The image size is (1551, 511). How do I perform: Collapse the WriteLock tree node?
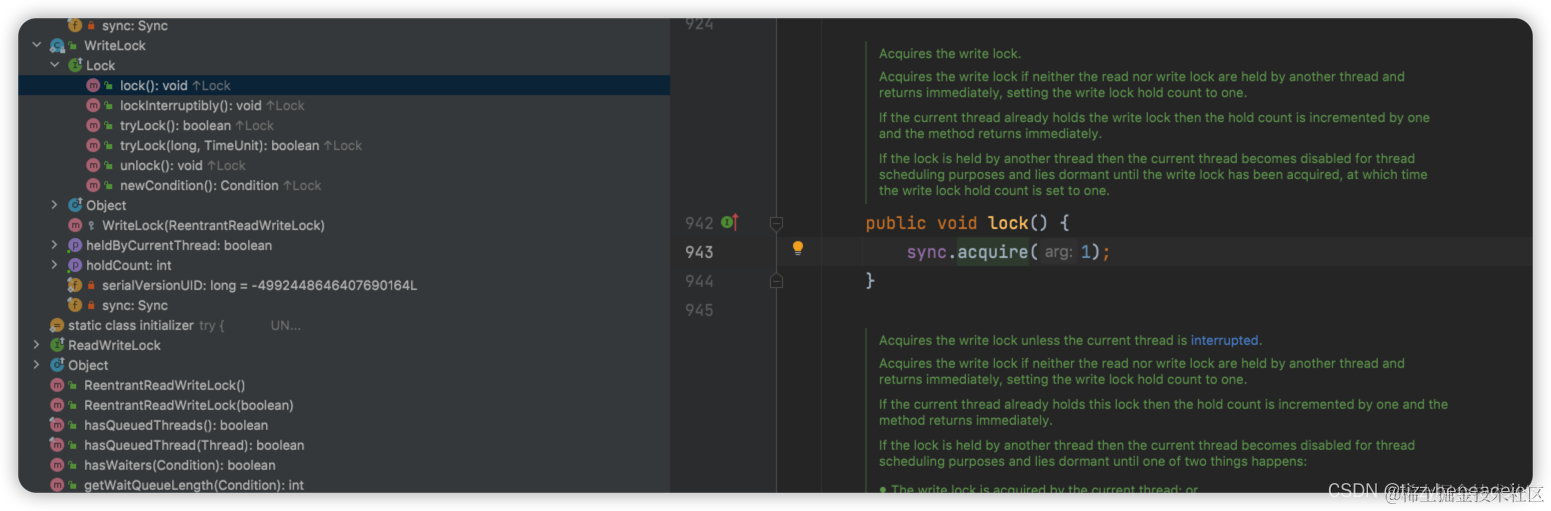37,46
